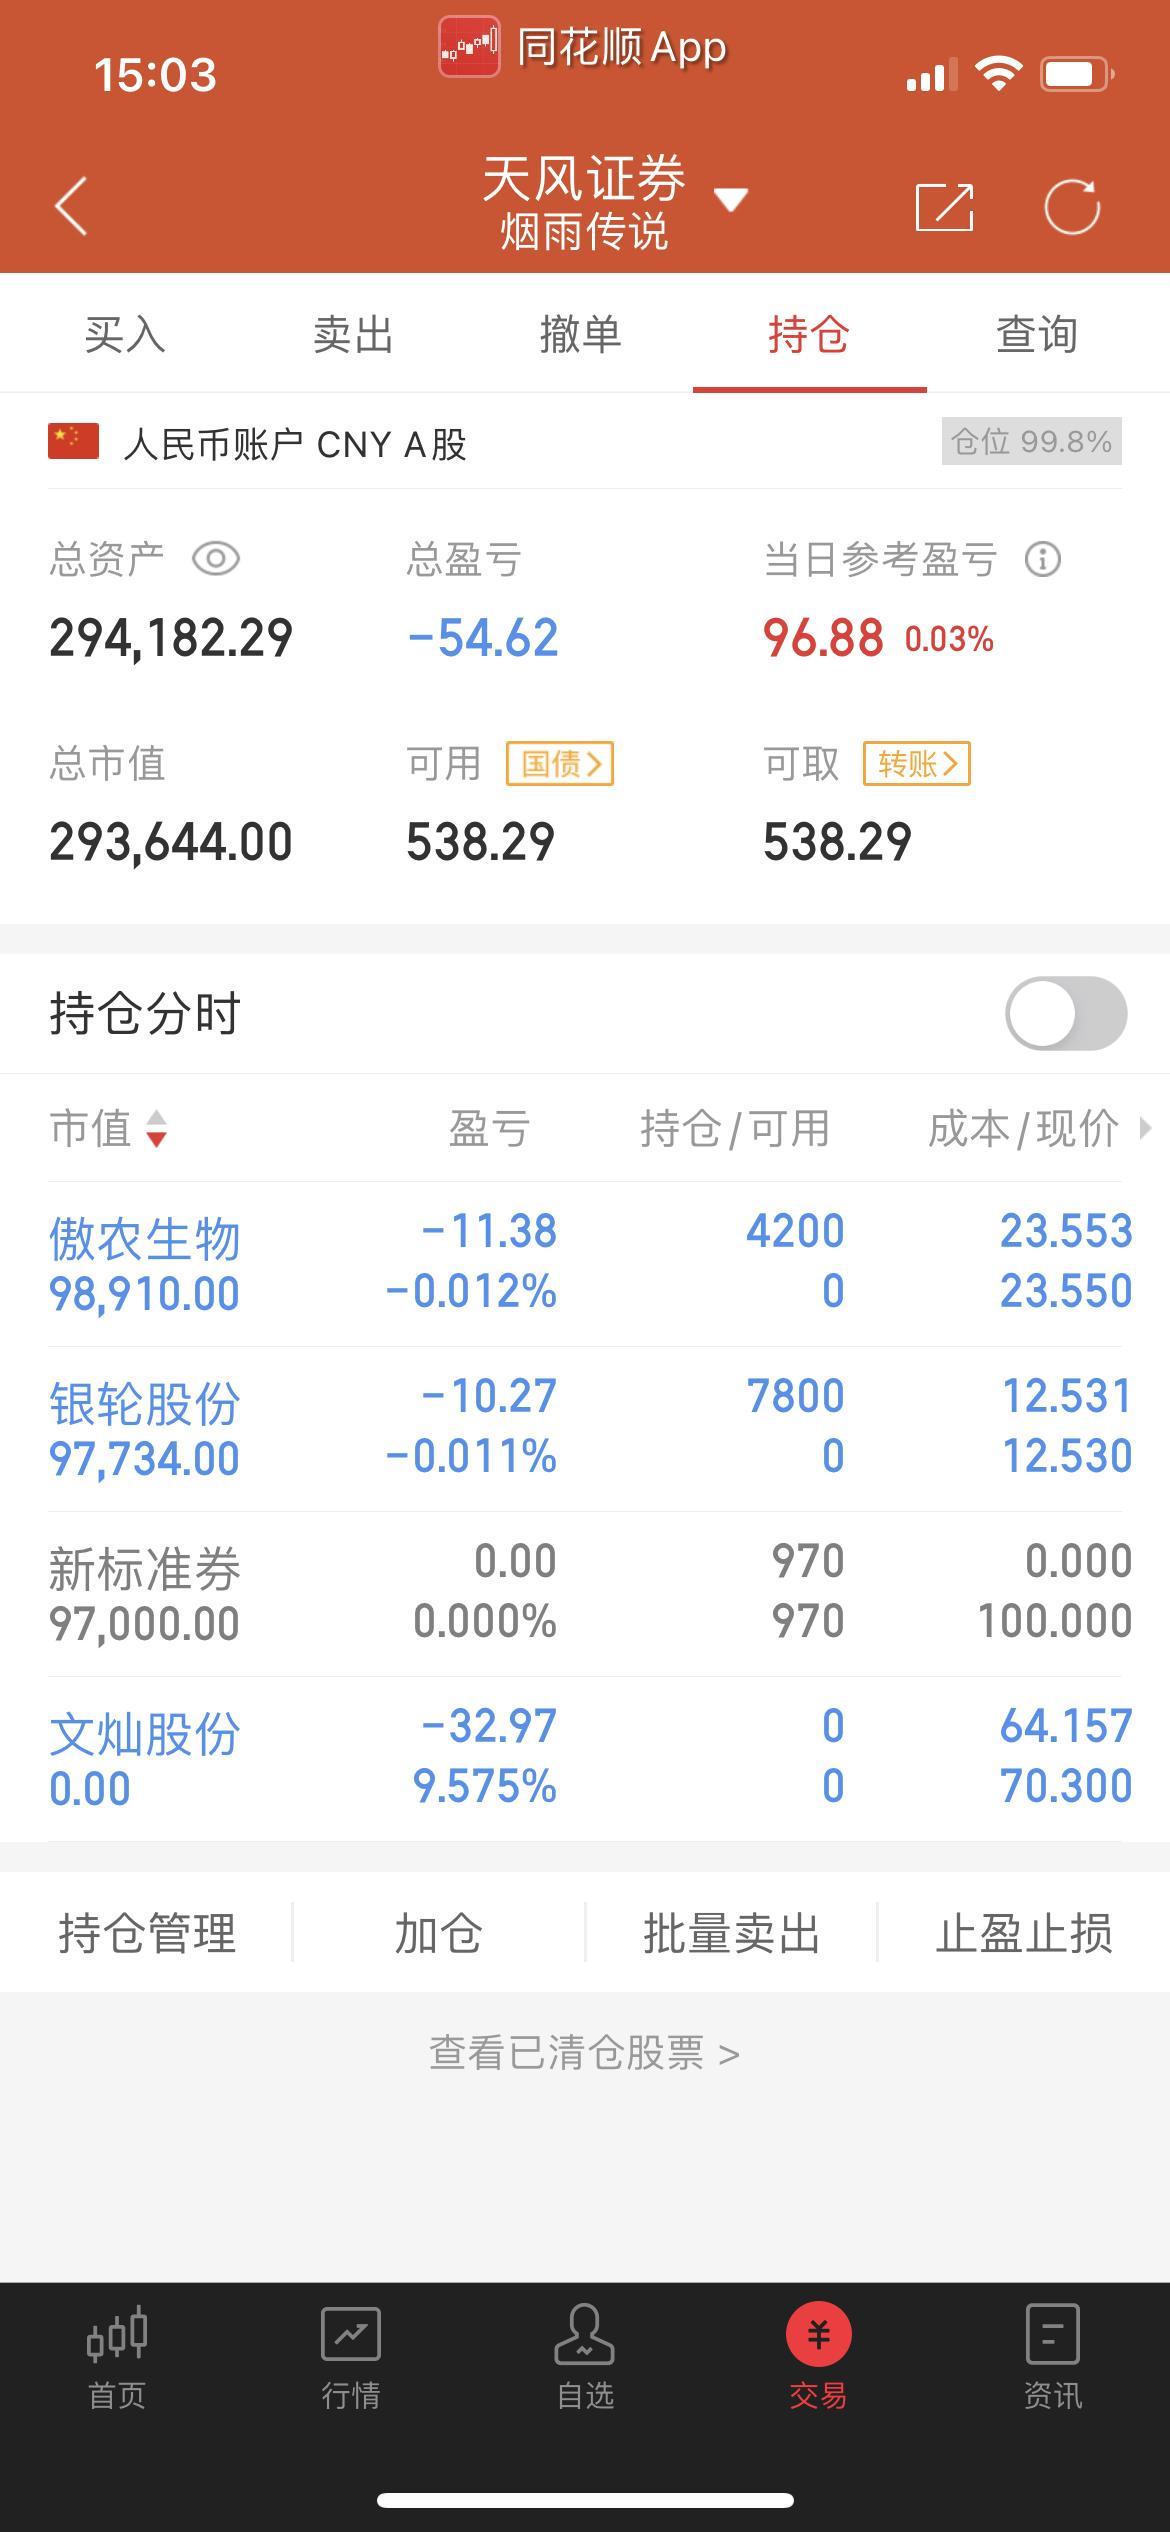This screenshot has width=1170, height=2532.
Task: Switch to the 查询 tab
Action: point(1037,334)
